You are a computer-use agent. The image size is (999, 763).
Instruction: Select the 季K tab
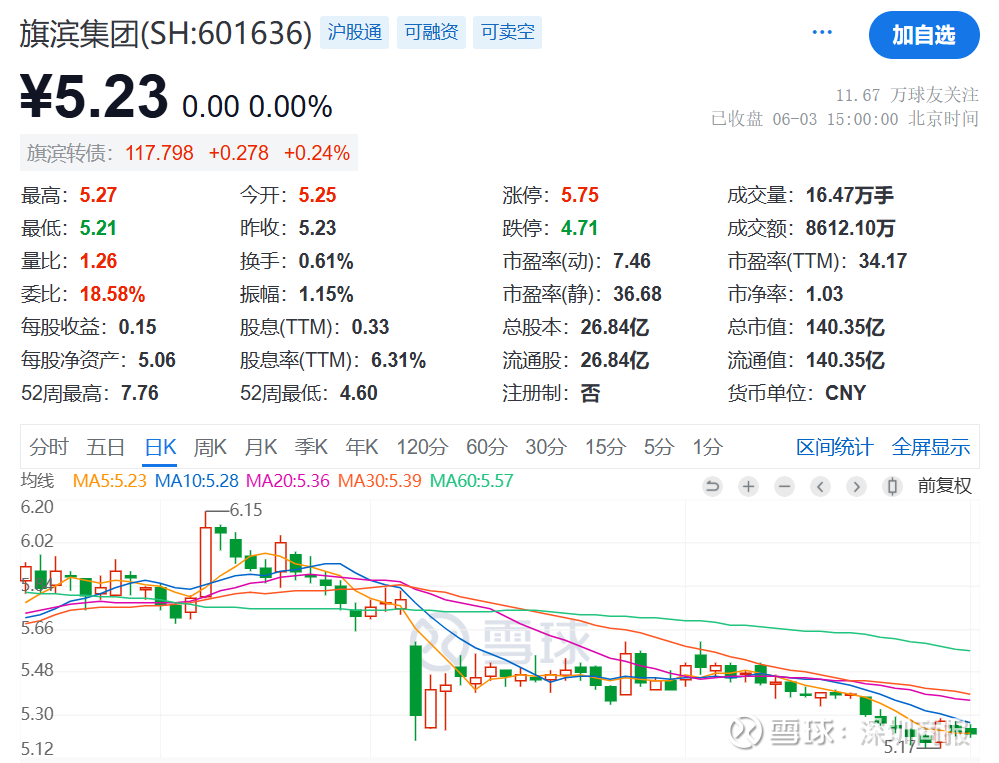click(x=311, y=447)
